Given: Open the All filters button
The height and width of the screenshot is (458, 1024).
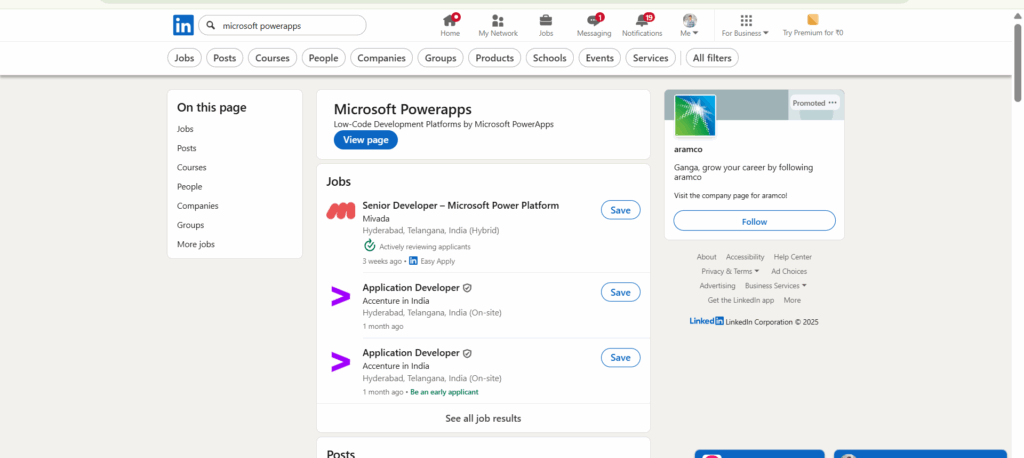Looking at the screenshot, I should pos(712,58).
